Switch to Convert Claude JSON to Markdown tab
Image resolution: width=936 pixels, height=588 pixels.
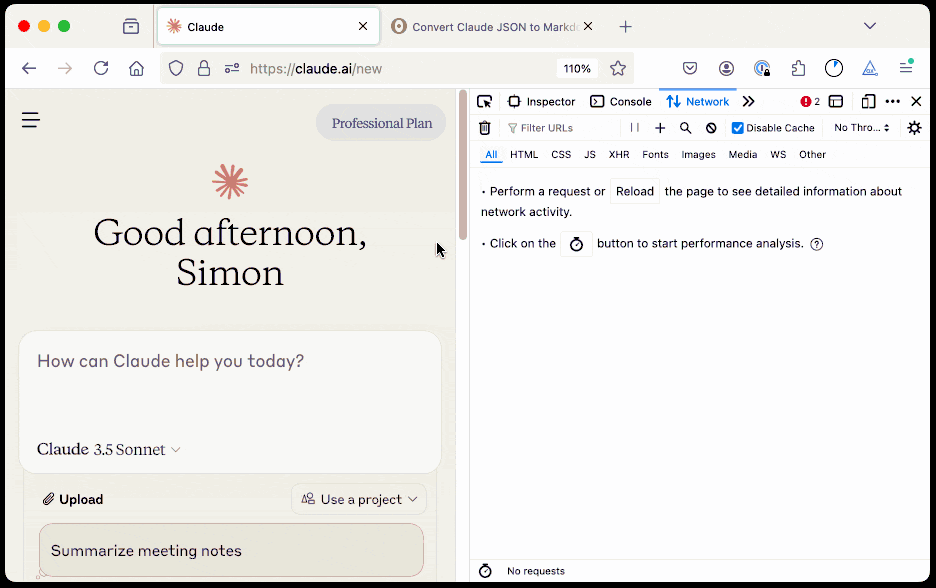pyautogui.click(x=485, y=27)
